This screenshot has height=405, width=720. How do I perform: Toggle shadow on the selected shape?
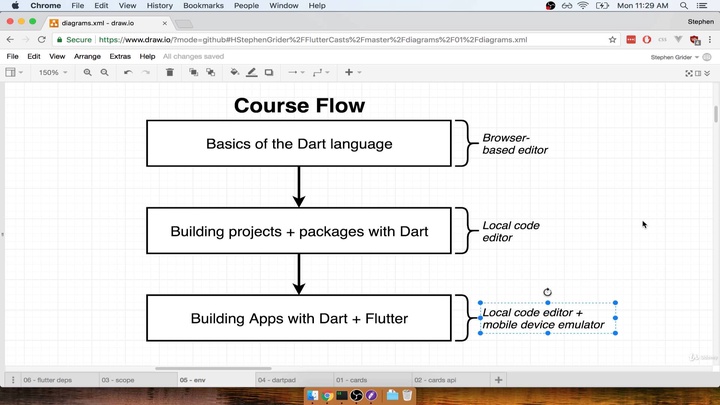click(x=269, y=72)
